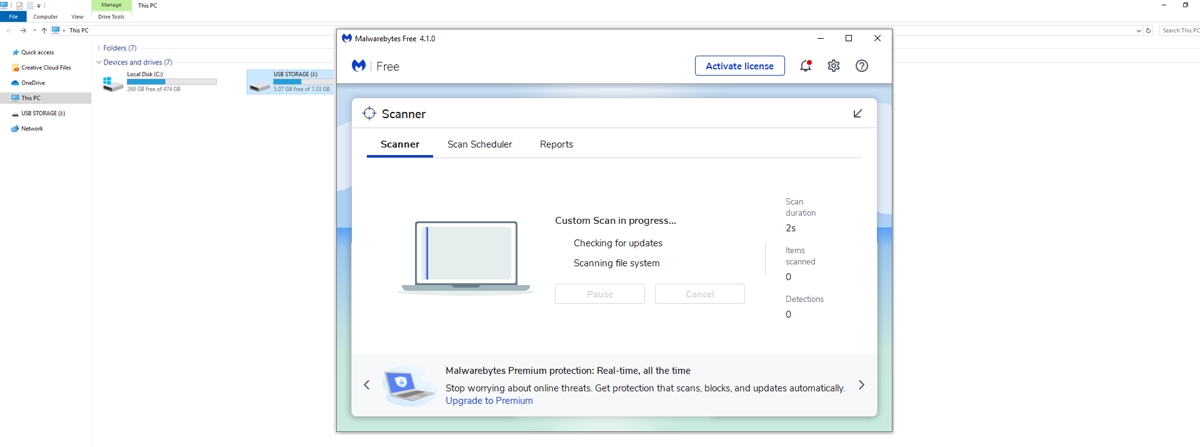Screen dimensions: 1200x447
Task: Open Malwarebytes settings gear
Action: (x=833, y=66)
